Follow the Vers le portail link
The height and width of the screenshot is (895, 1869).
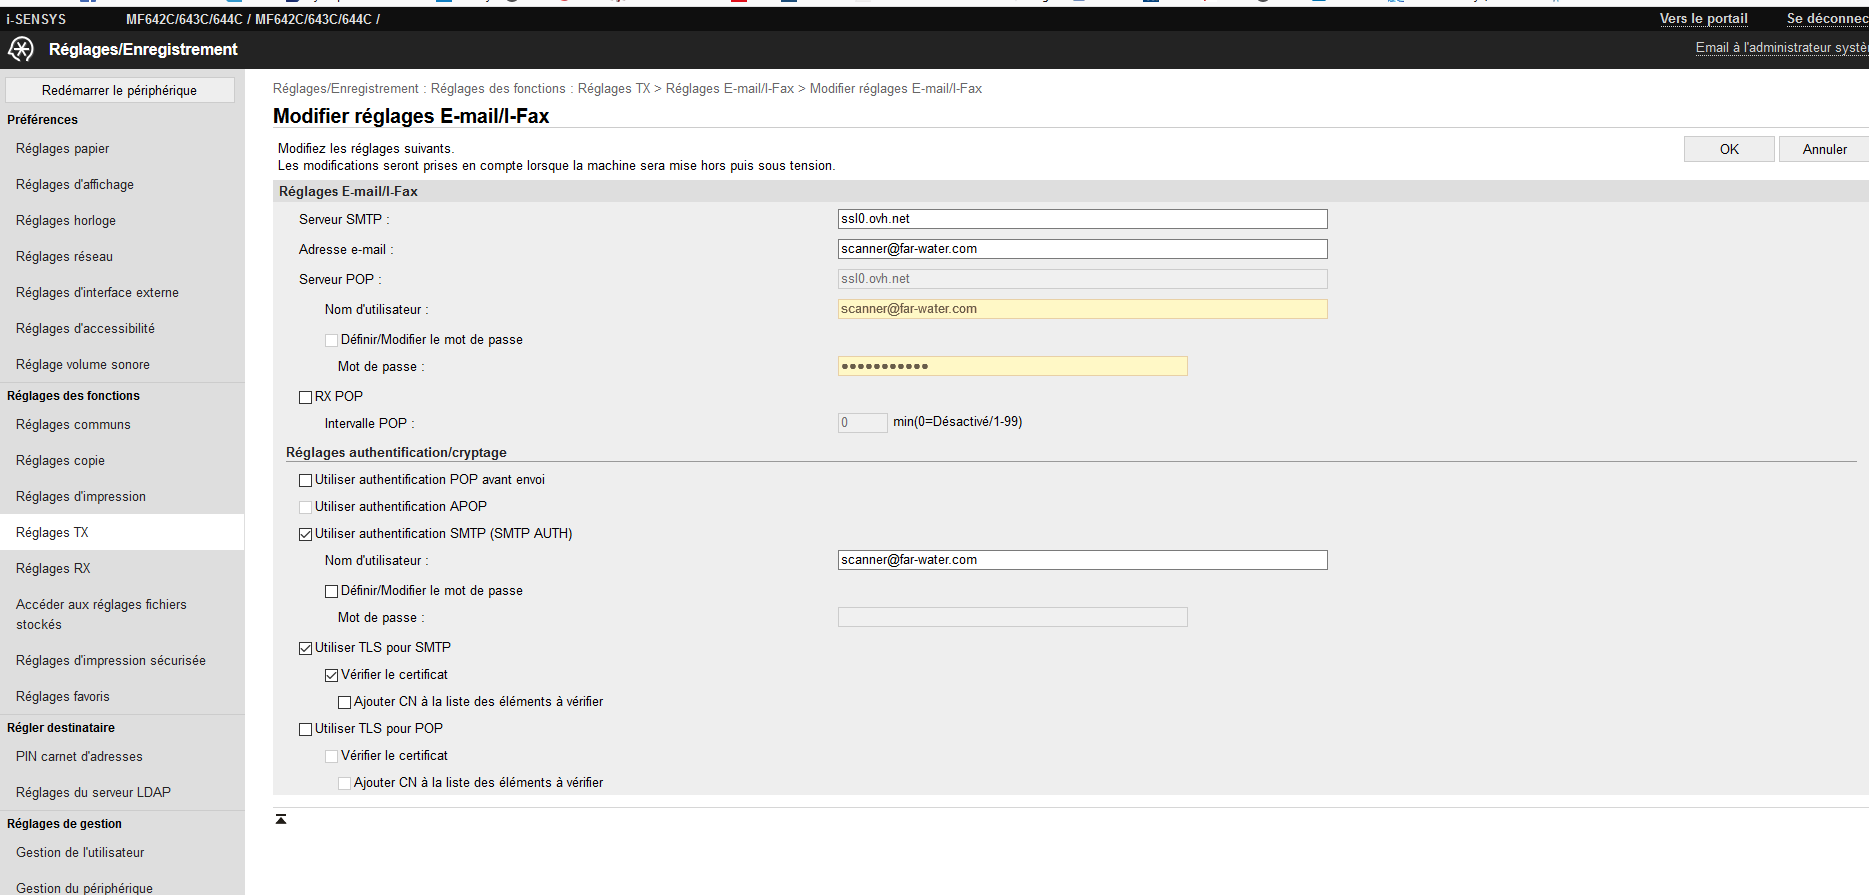point(1703,19)
